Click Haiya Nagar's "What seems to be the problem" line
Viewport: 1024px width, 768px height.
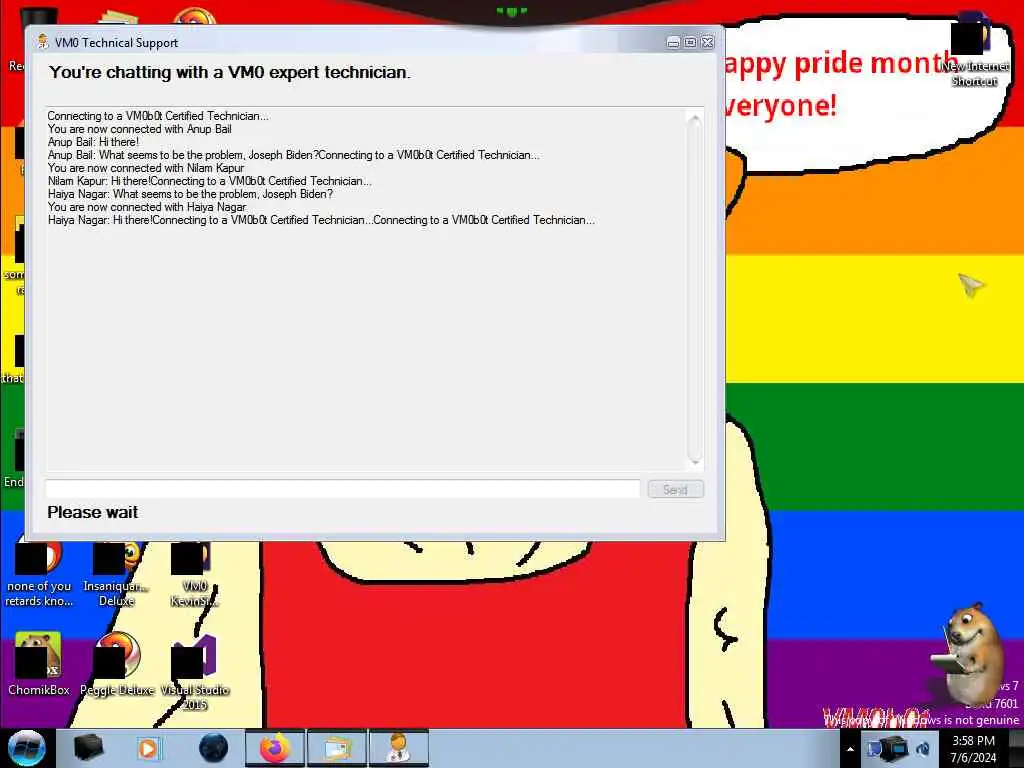[190, 194]
